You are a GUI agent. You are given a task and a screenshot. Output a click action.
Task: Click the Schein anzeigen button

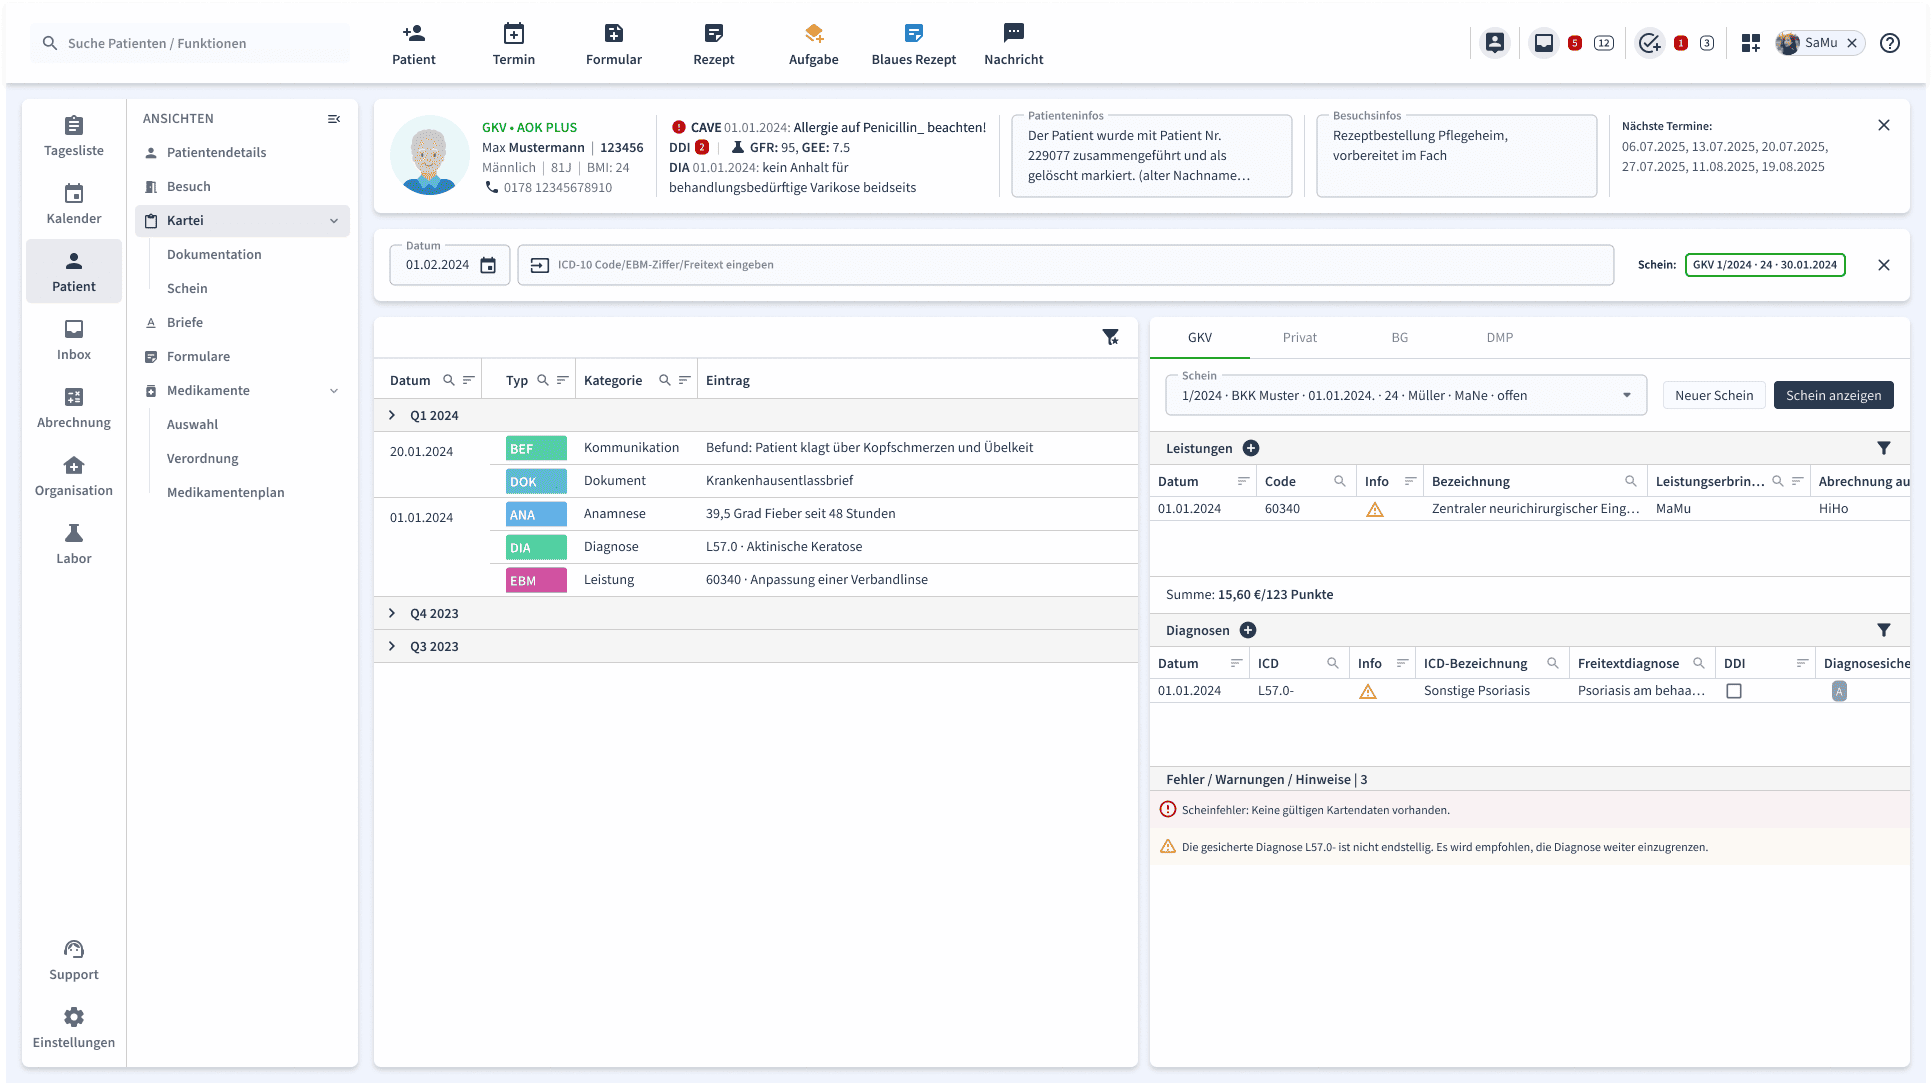click(x=1833, y=395)
